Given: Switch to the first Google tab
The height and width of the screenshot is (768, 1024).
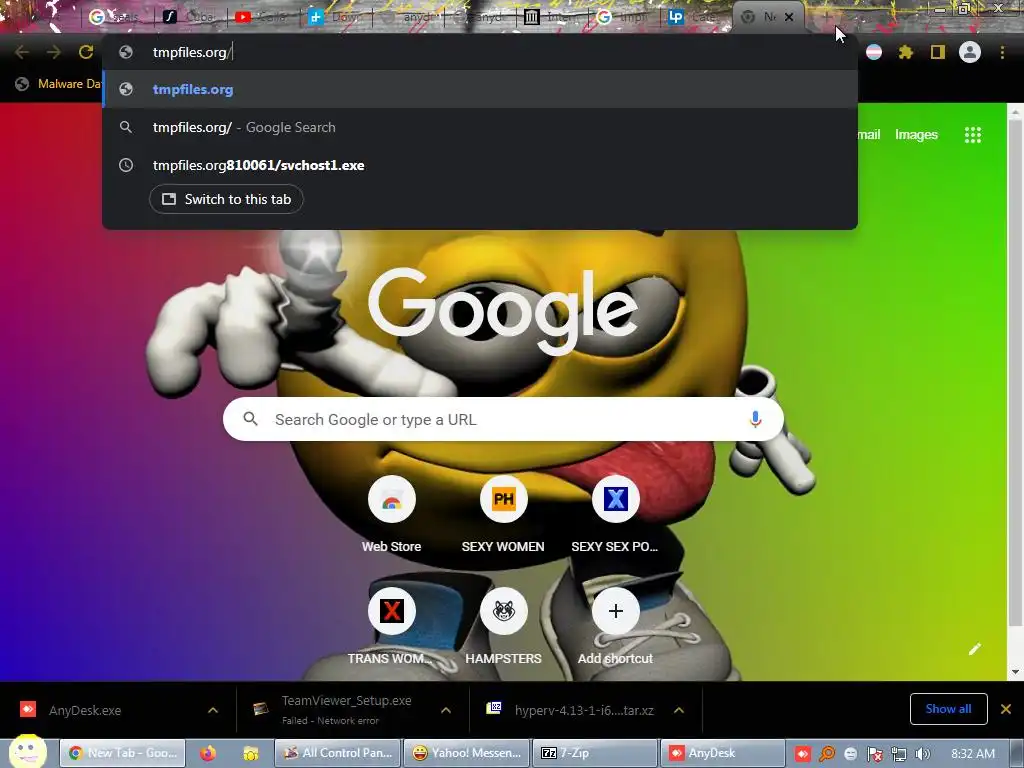Looking at the screenshot, I should tap(116, 17).
